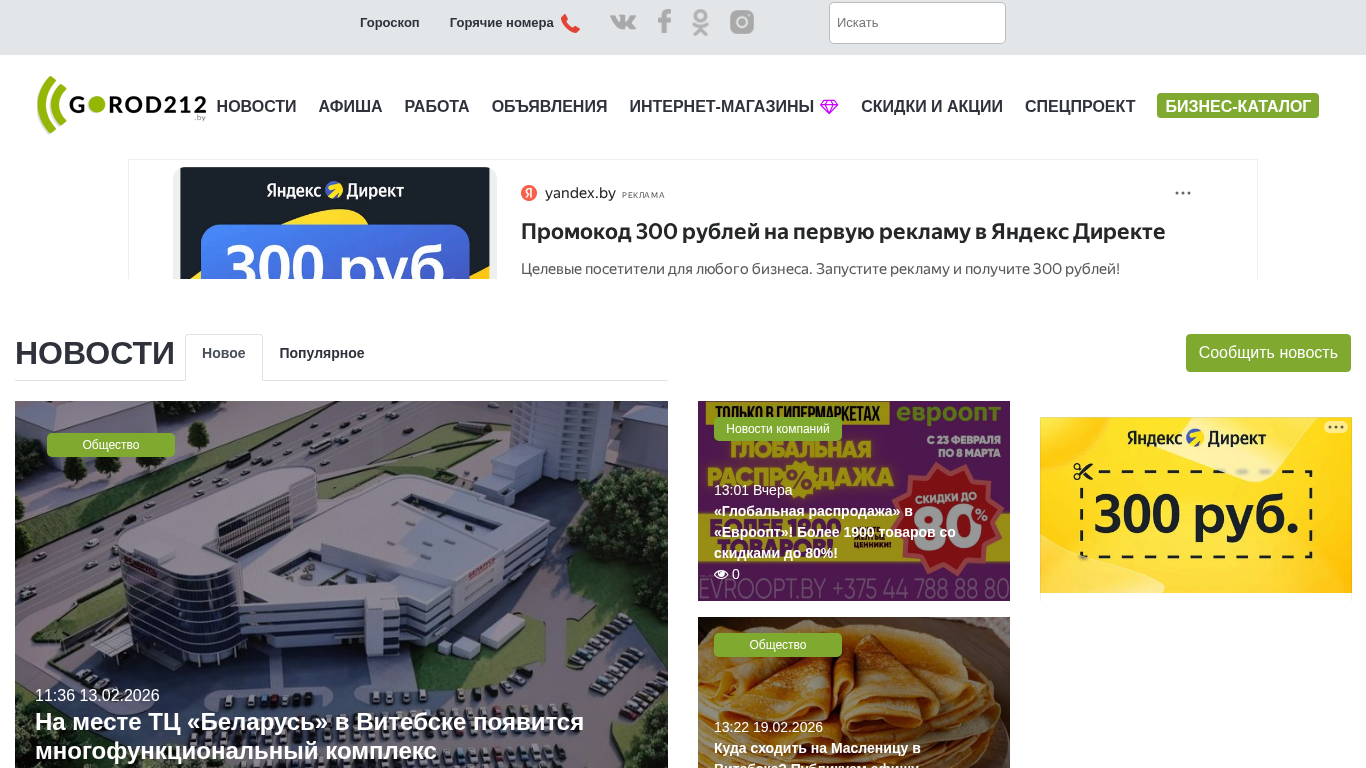Focus the Искать search field
1366x768 pixels.
coord(917,23)
